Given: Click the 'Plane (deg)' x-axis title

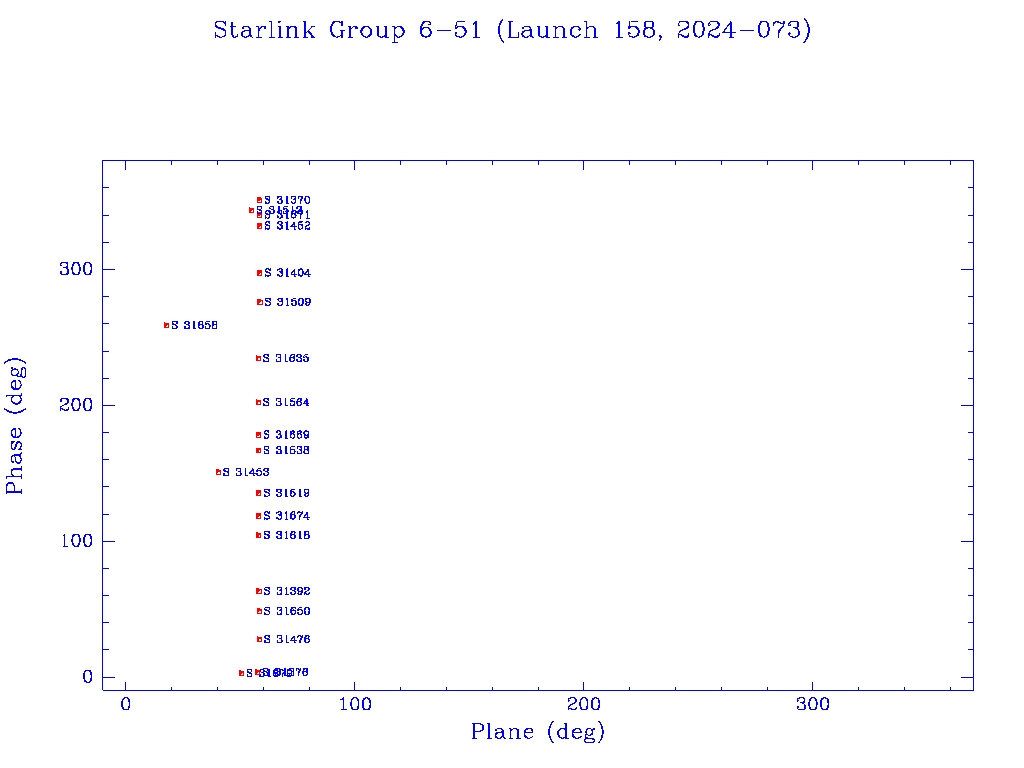Looking at the screenshot, I should 538,732.
